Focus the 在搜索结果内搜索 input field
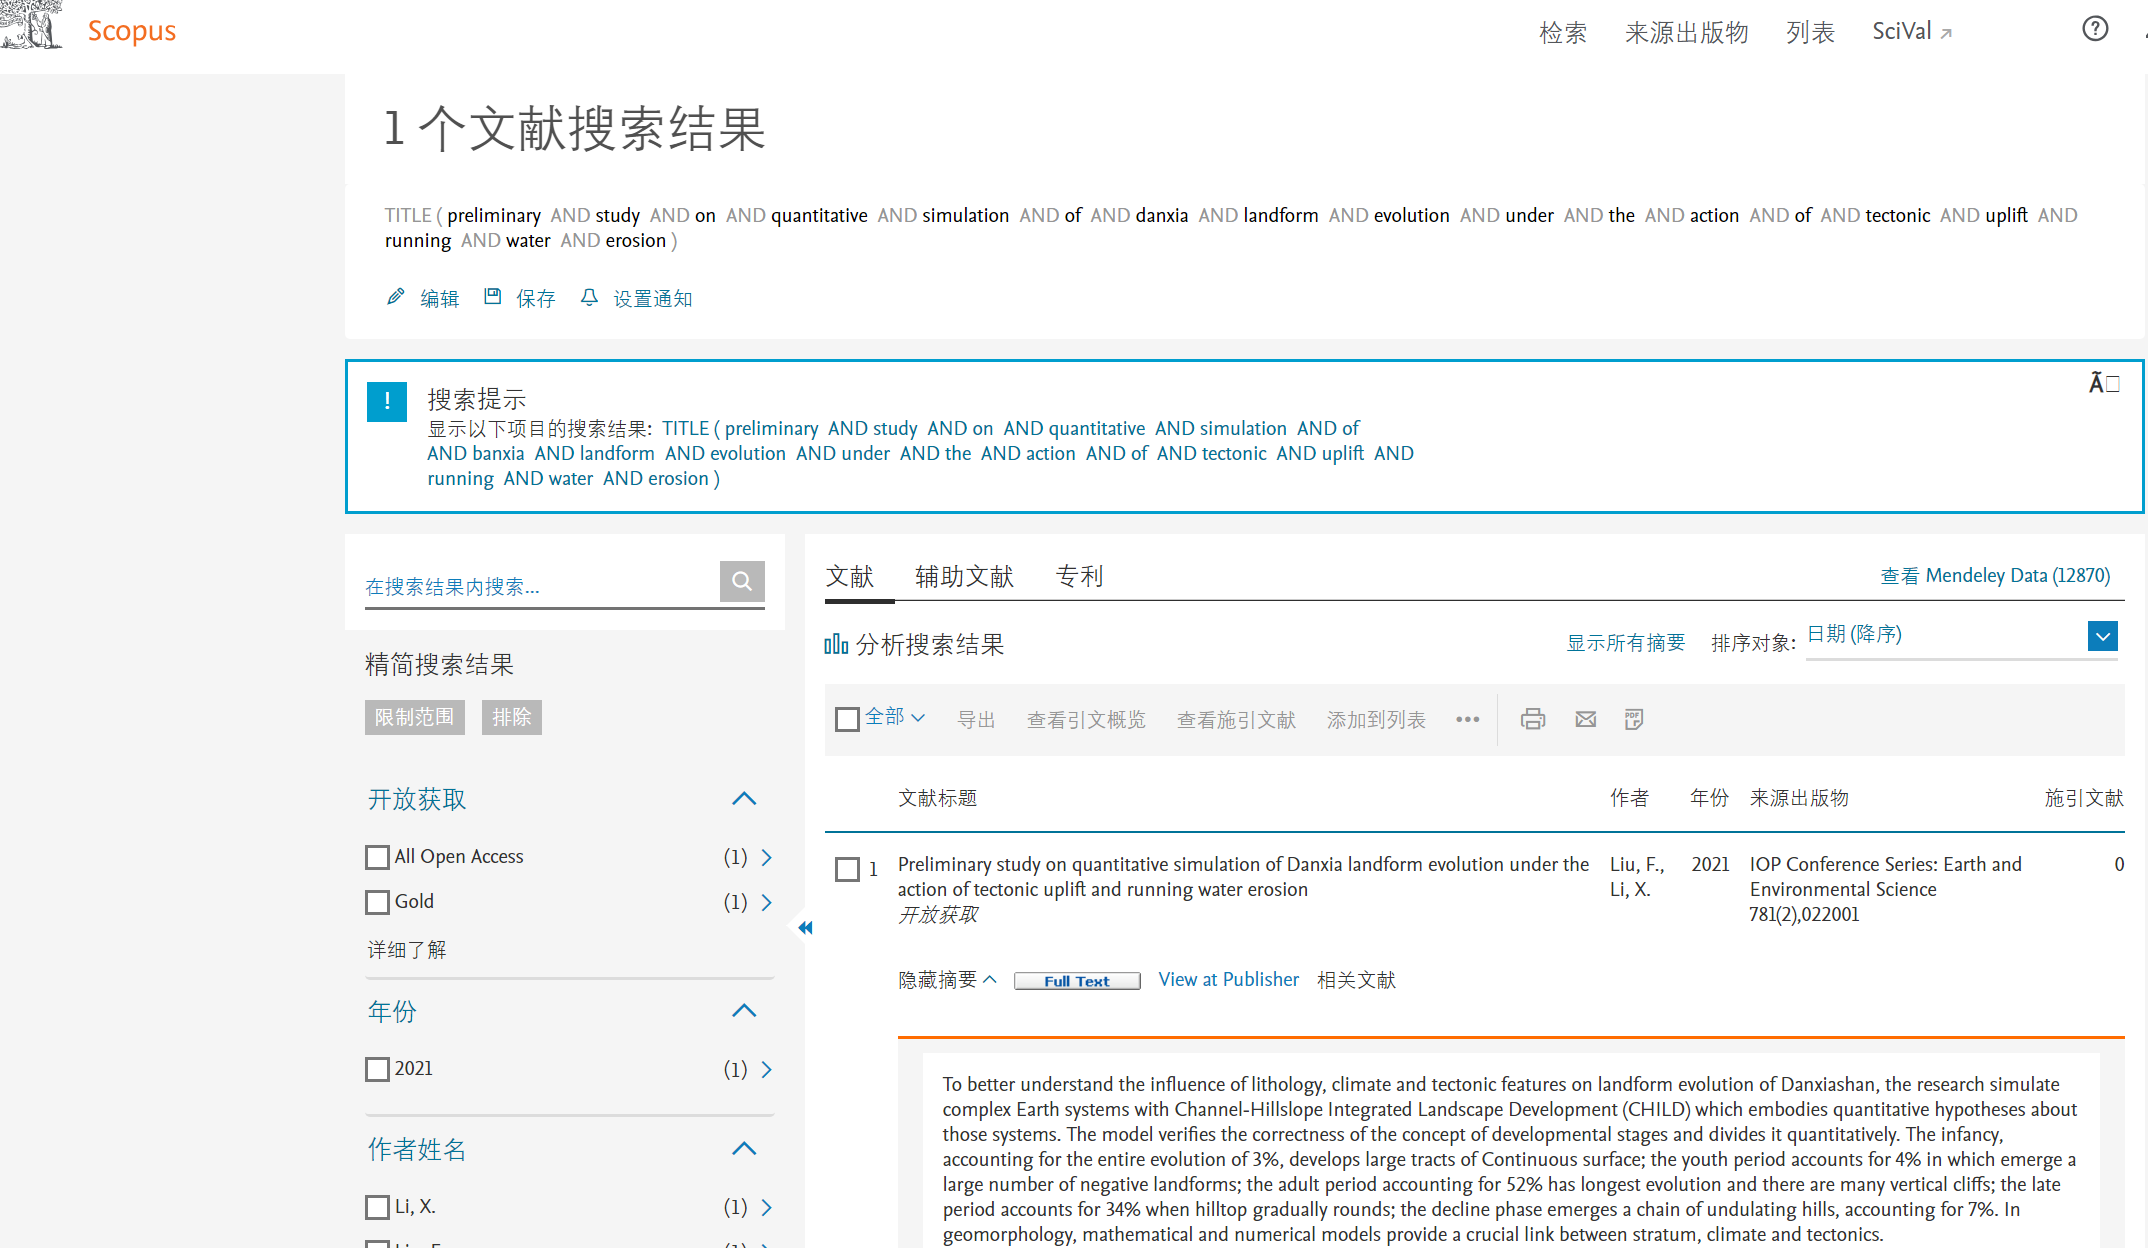 [x=541, y=586]
